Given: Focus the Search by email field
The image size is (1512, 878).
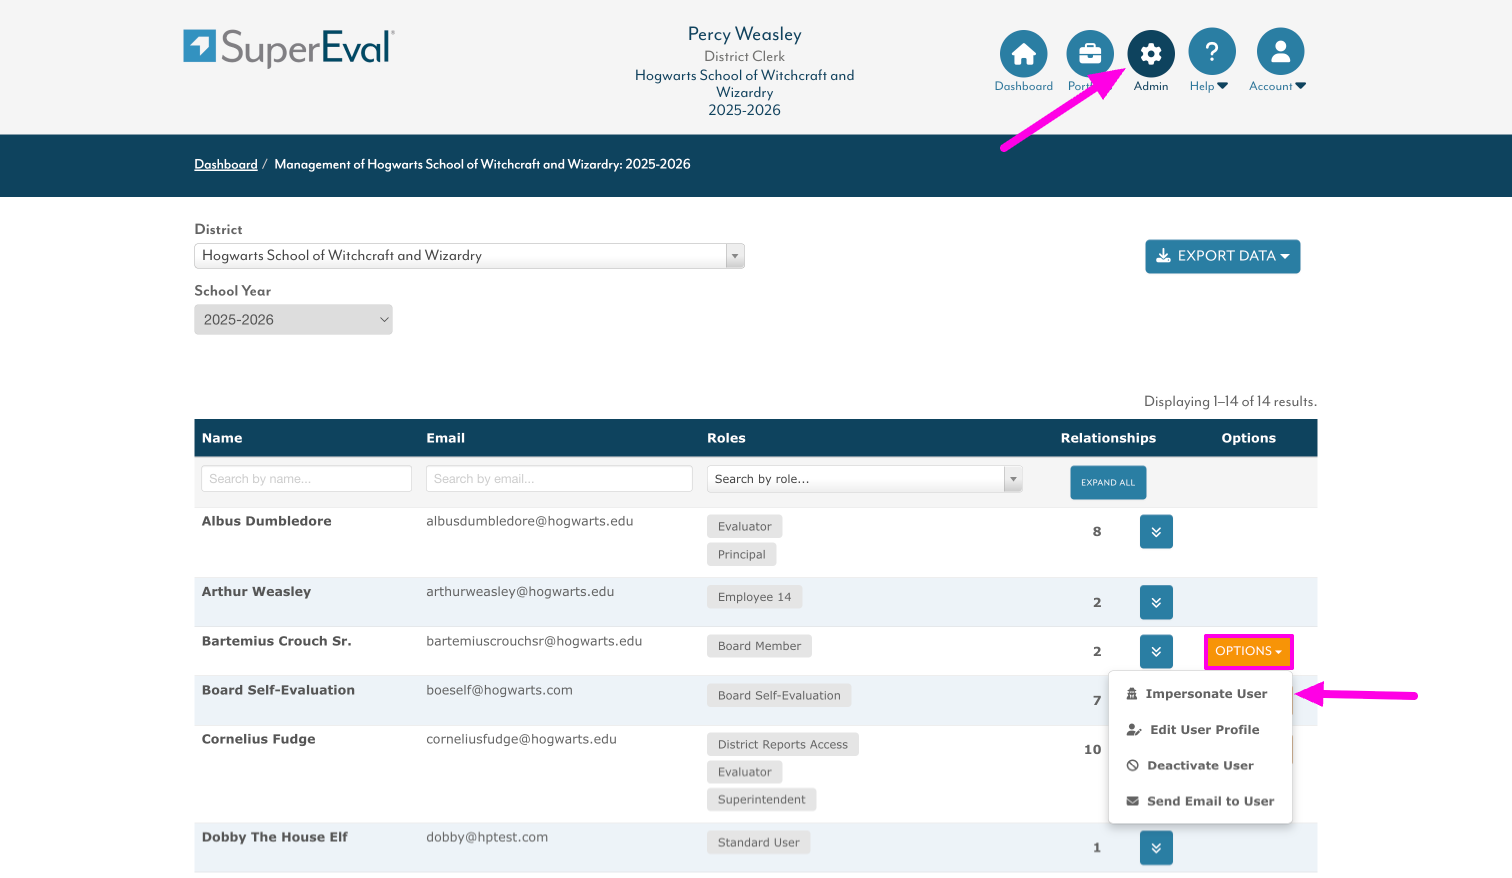Looking at the screenshot, I should [559, 479].
